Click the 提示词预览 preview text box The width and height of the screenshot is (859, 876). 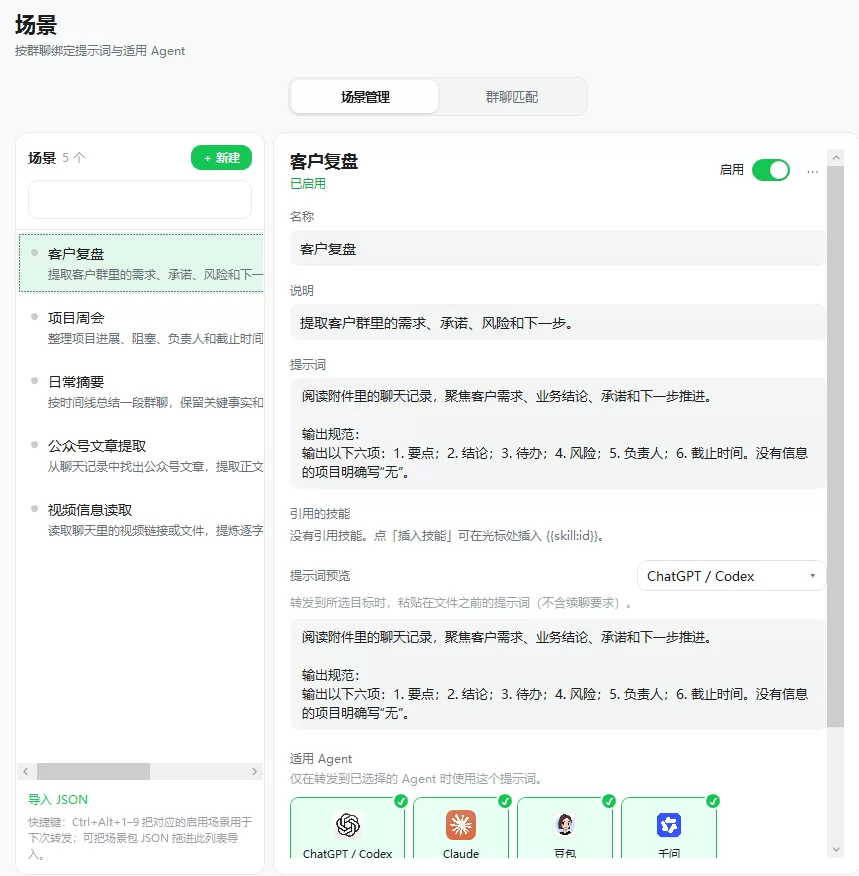(x=557, y=675)
